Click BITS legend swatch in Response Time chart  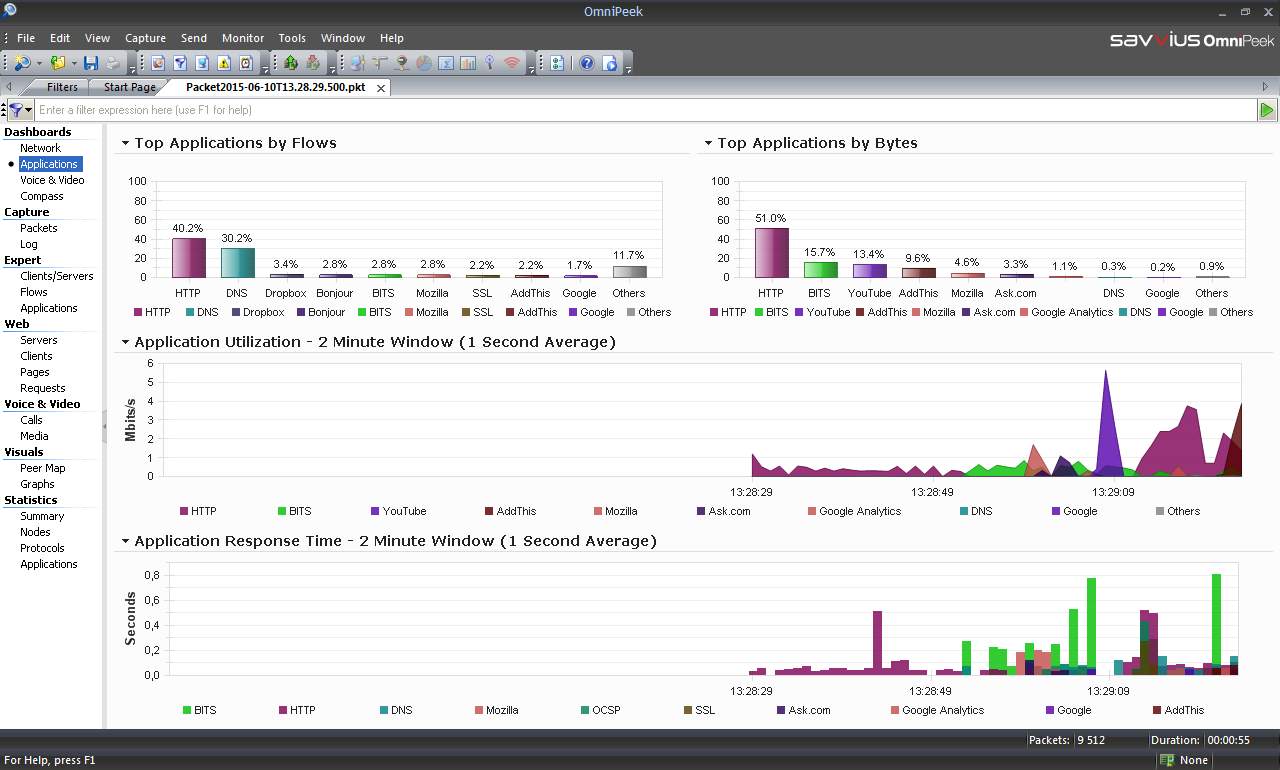pyautogui.click(x=187, y=710)
